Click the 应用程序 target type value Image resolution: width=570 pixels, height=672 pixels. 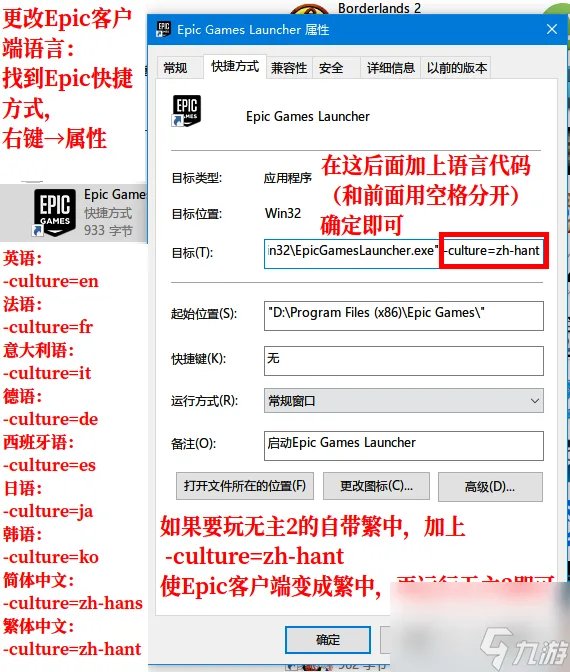coord(288,178)
